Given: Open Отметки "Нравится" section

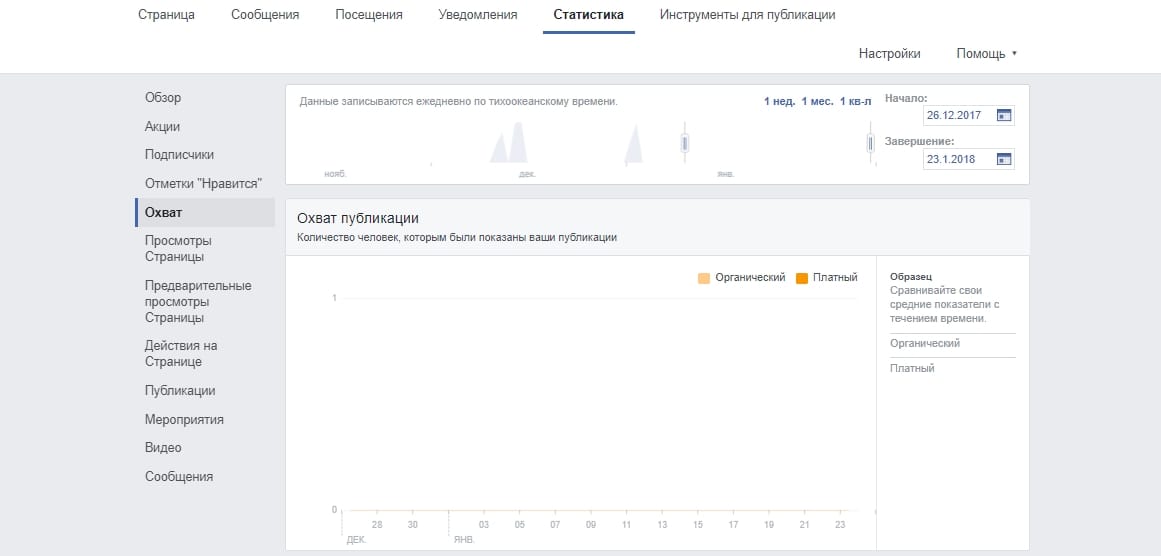Looking at the screenshot, I should coord(204,184).
